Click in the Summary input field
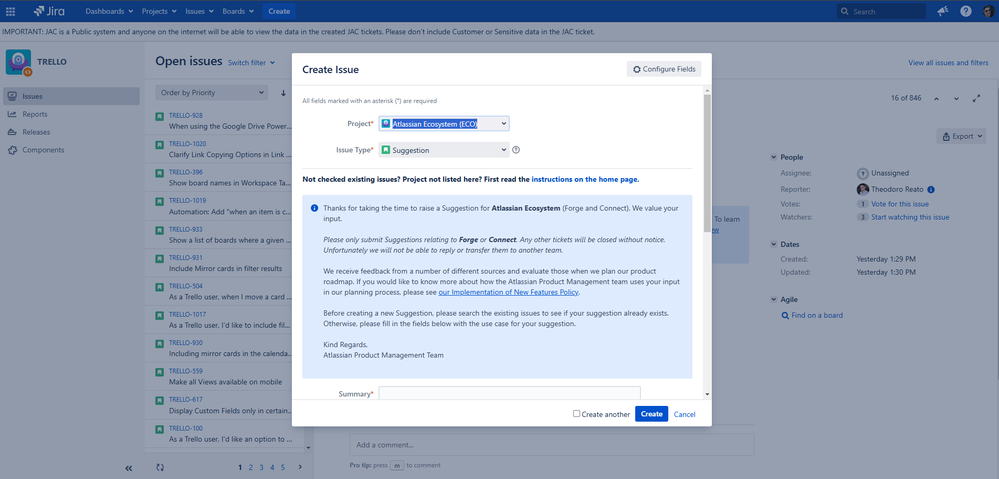Viewport: 999px width, 479px height. pos(510,393)
